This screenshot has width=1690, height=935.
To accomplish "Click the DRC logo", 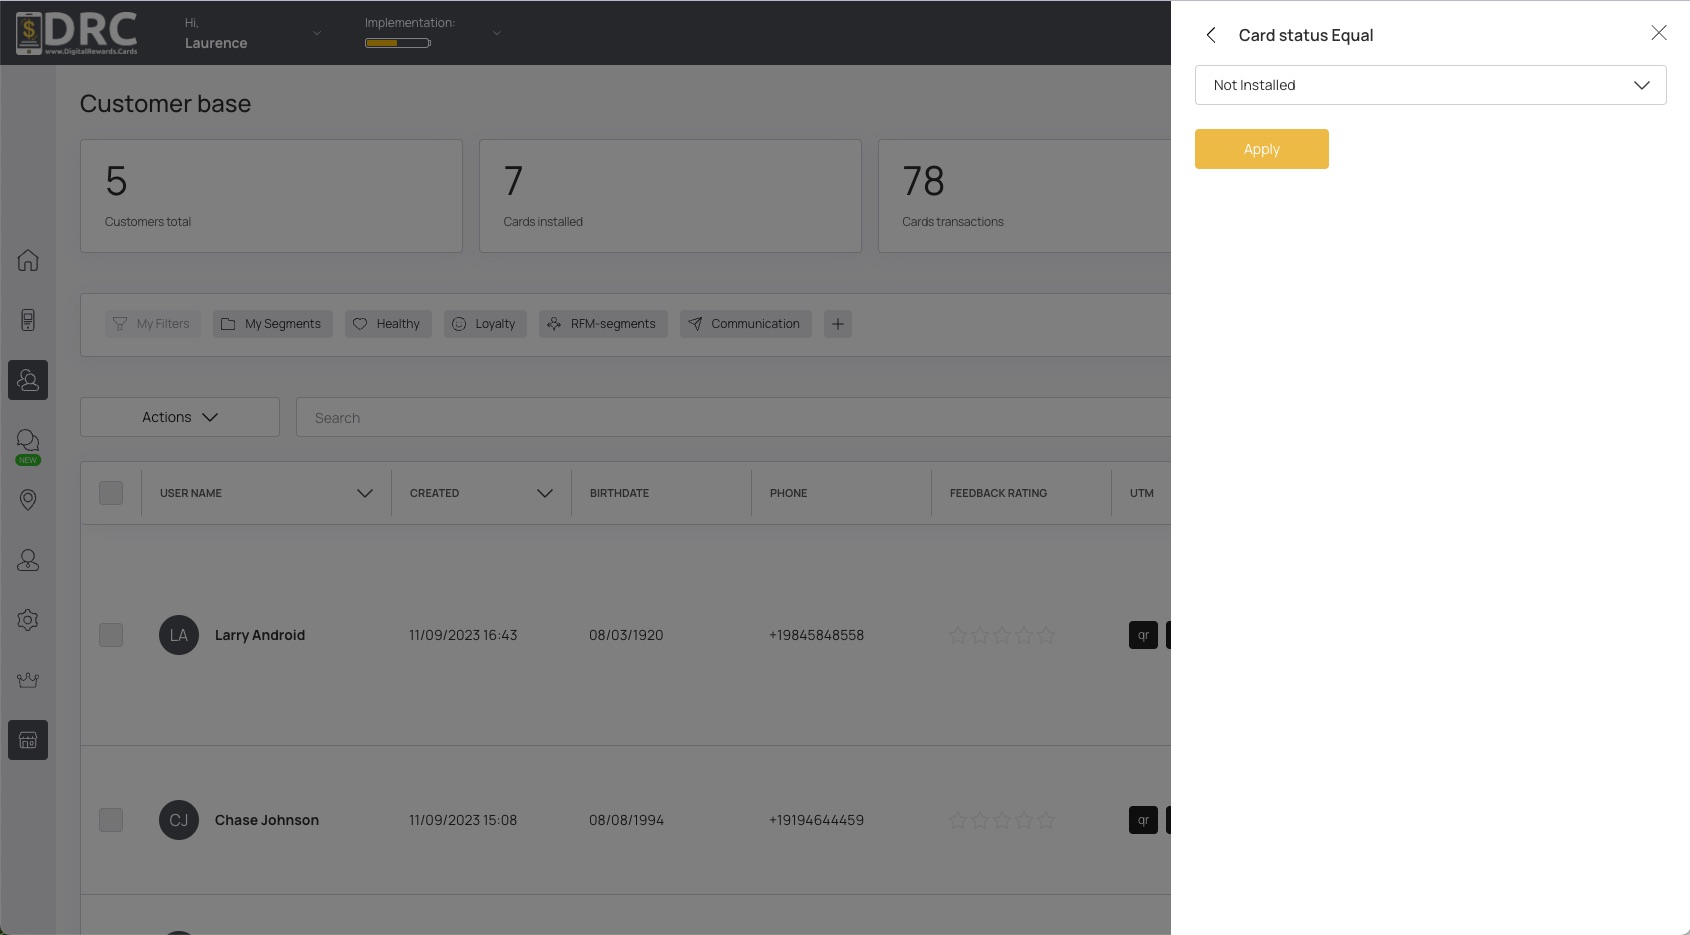I will pyautogui.click(x=77, y=33).
